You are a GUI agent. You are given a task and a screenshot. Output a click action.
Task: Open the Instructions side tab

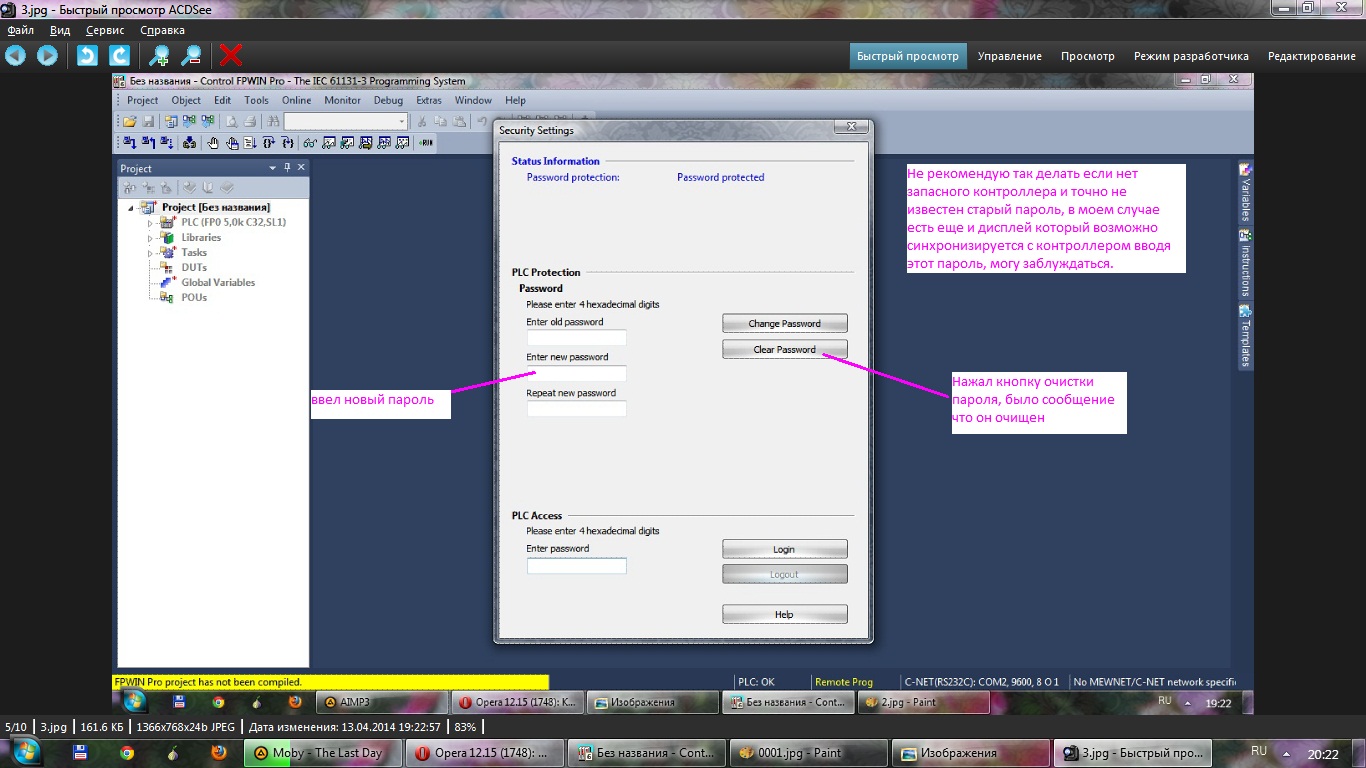coord(1245,263)
